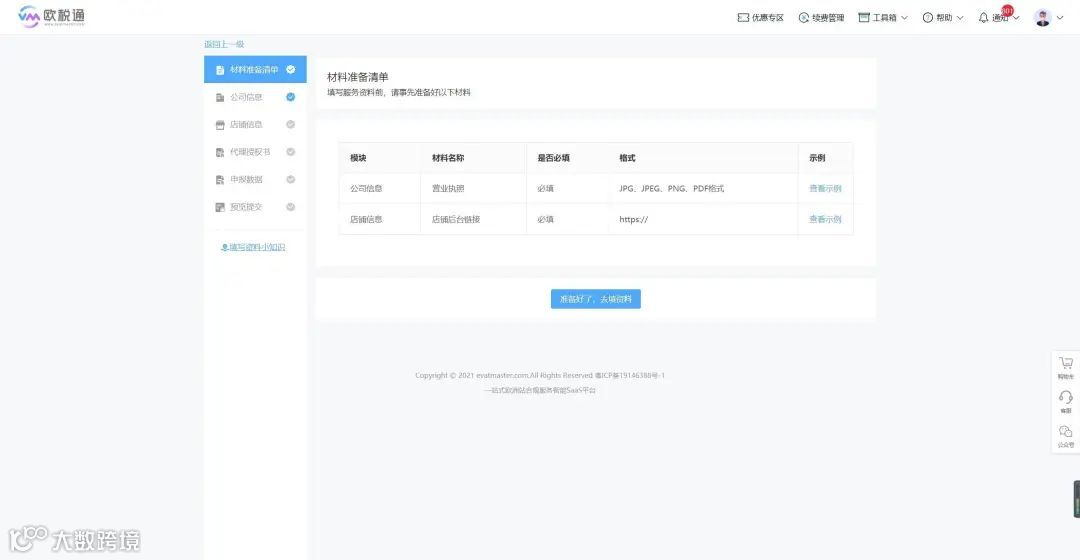Image resolution: width=1080 pixels, height=560 pixels.
Task: Open the 优惠专区 menu text
Action: click(768, 18)
